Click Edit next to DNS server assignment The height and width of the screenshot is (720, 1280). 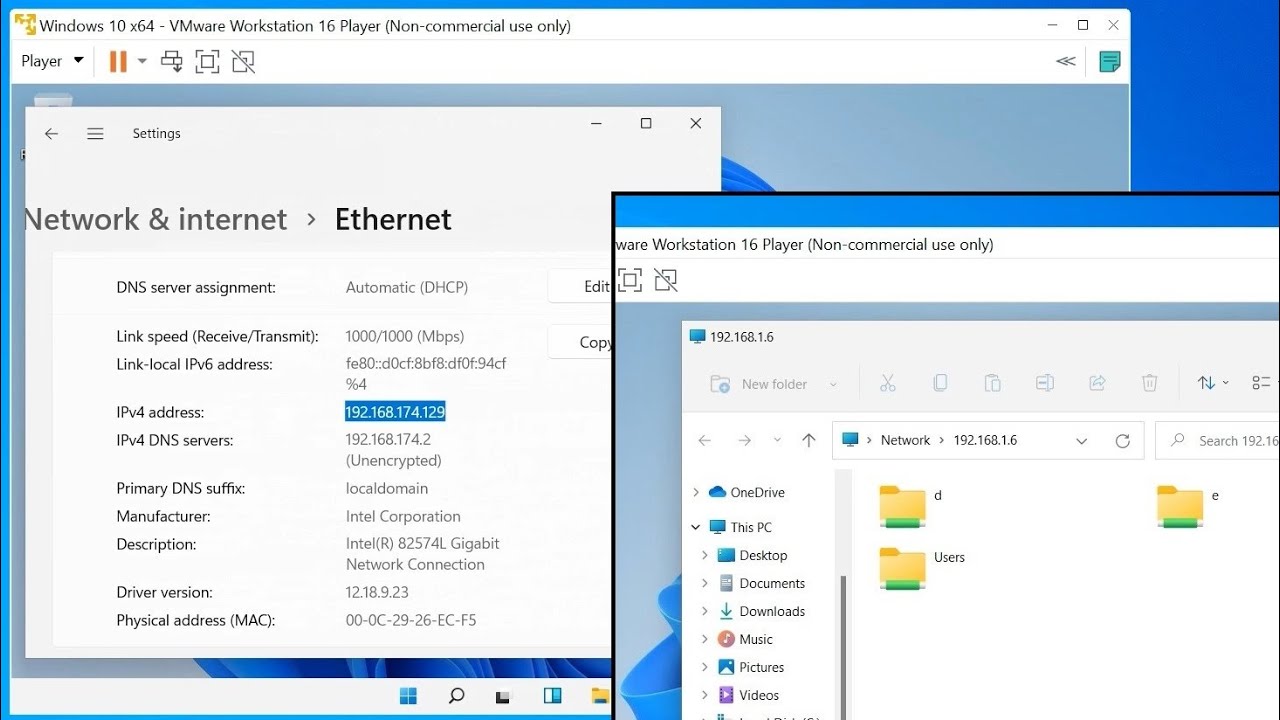click(x=581, y=286)
